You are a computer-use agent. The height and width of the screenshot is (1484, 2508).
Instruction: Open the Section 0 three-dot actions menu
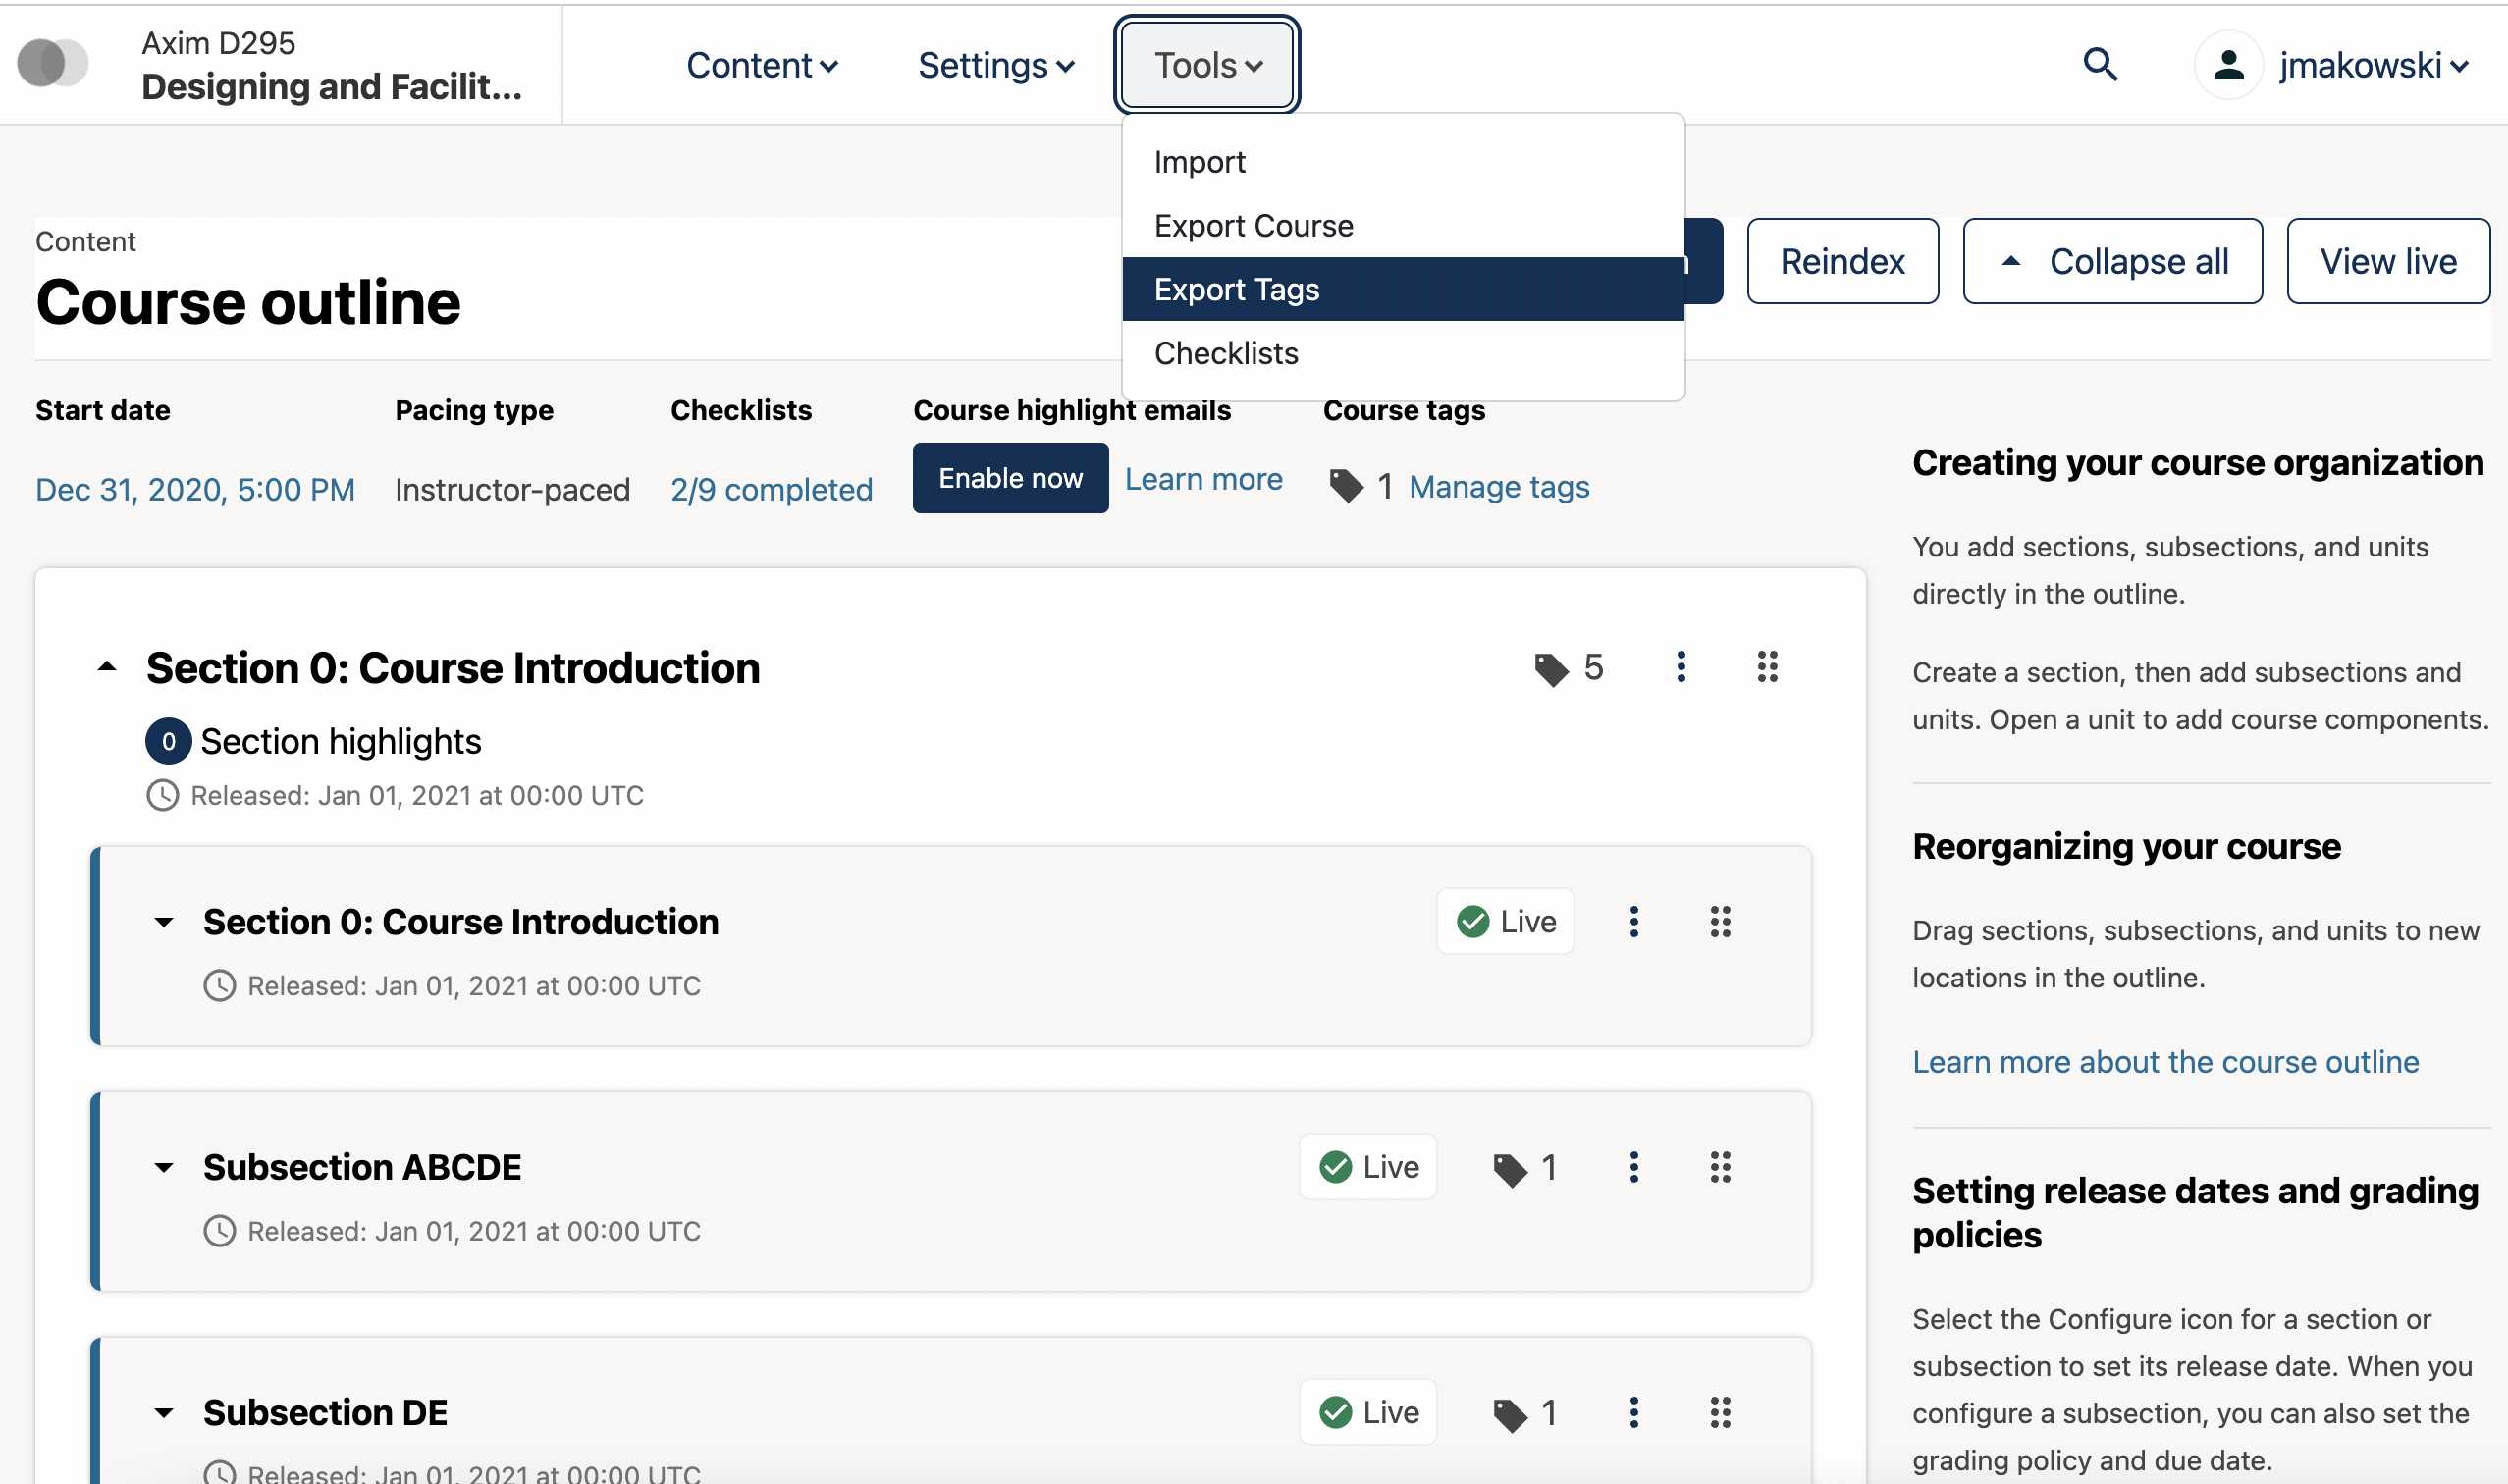tap(1681, 667)
